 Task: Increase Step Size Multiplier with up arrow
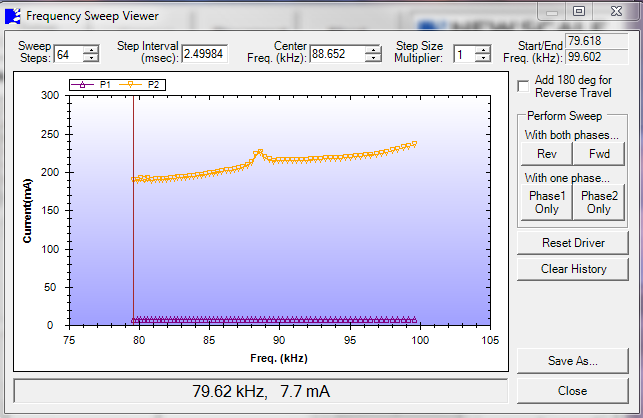(x=483, y=50)
